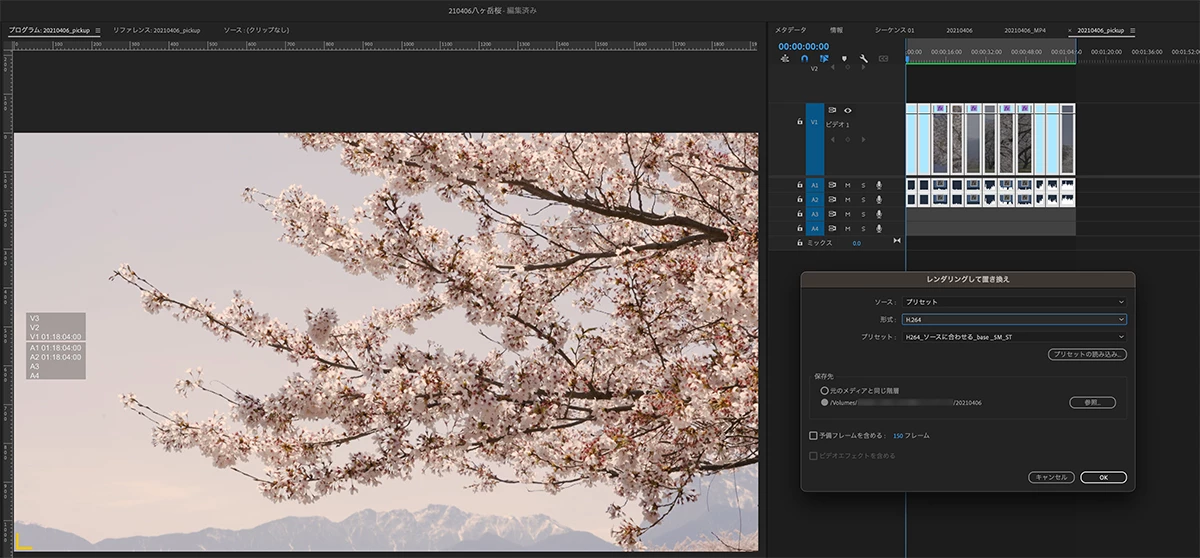The height and width of the screenshot is (558, 1200).
Task: Enable voice-over record on track A1
Action: tap(879, 185)
